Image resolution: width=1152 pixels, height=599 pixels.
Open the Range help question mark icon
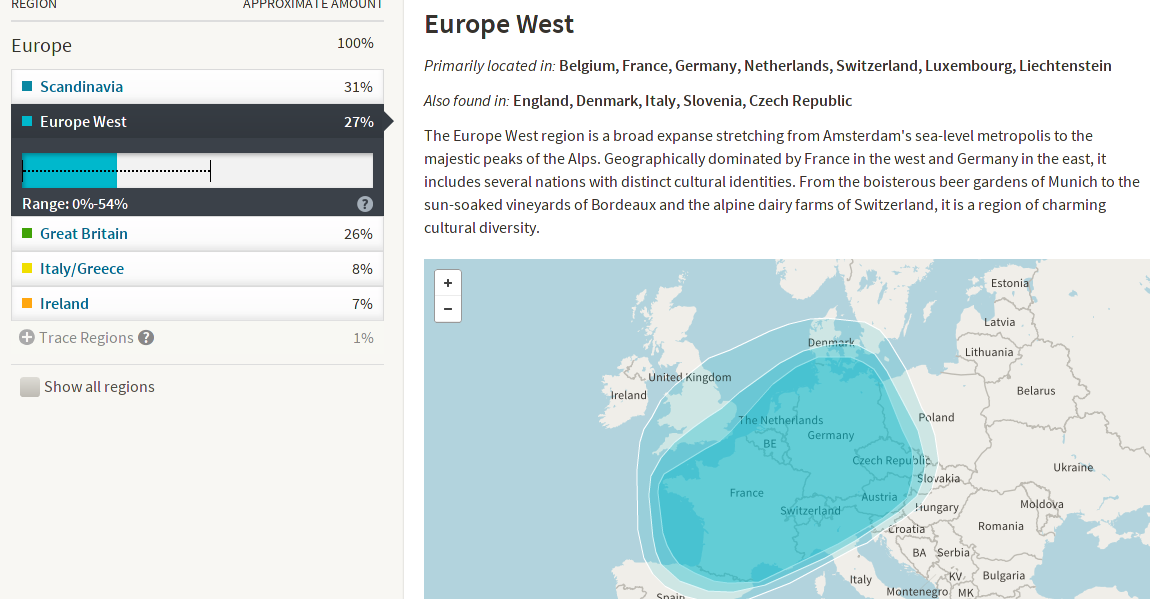coord(364,204)
